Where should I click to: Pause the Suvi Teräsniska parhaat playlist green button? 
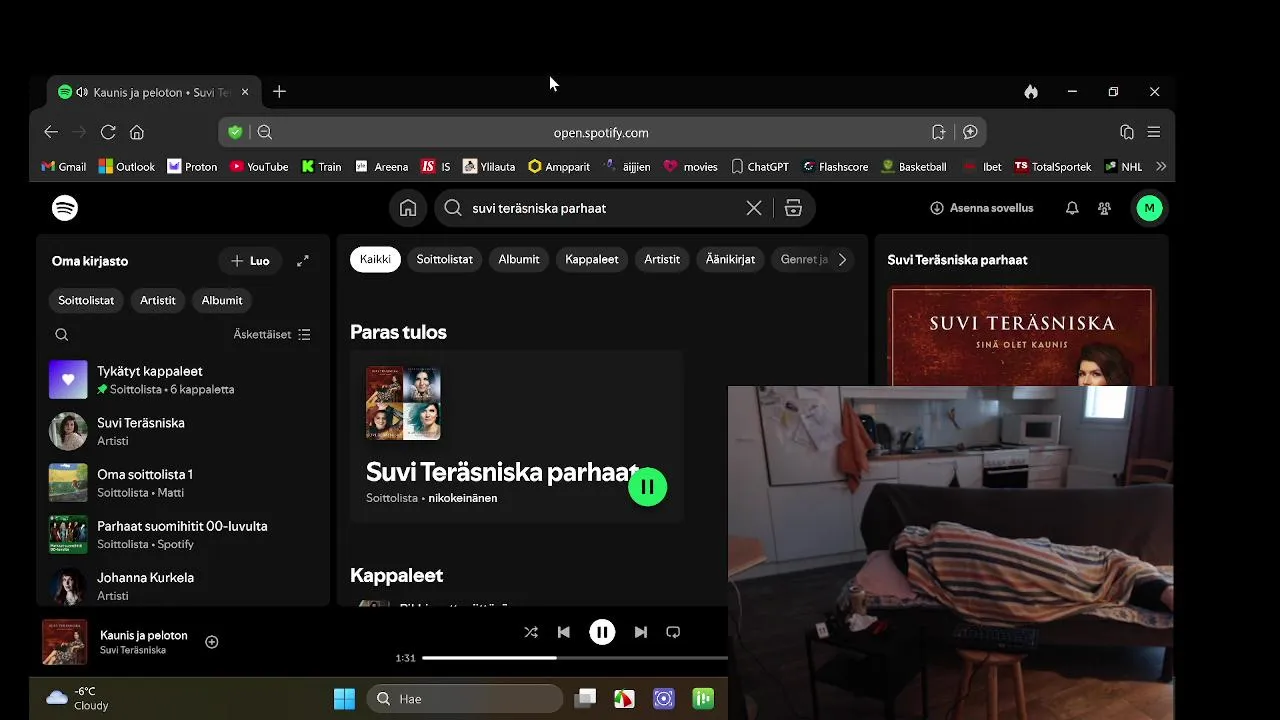pos(647,487)
